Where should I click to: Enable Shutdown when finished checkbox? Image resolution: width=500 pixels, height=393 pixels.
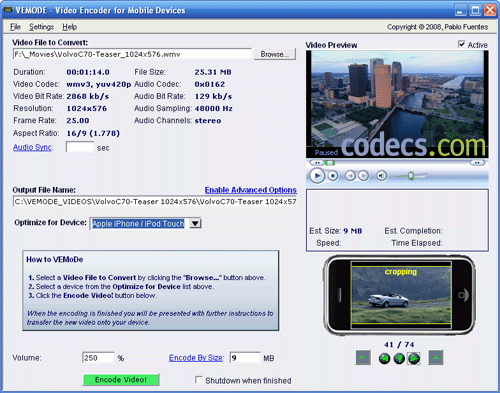coord(199,380)
